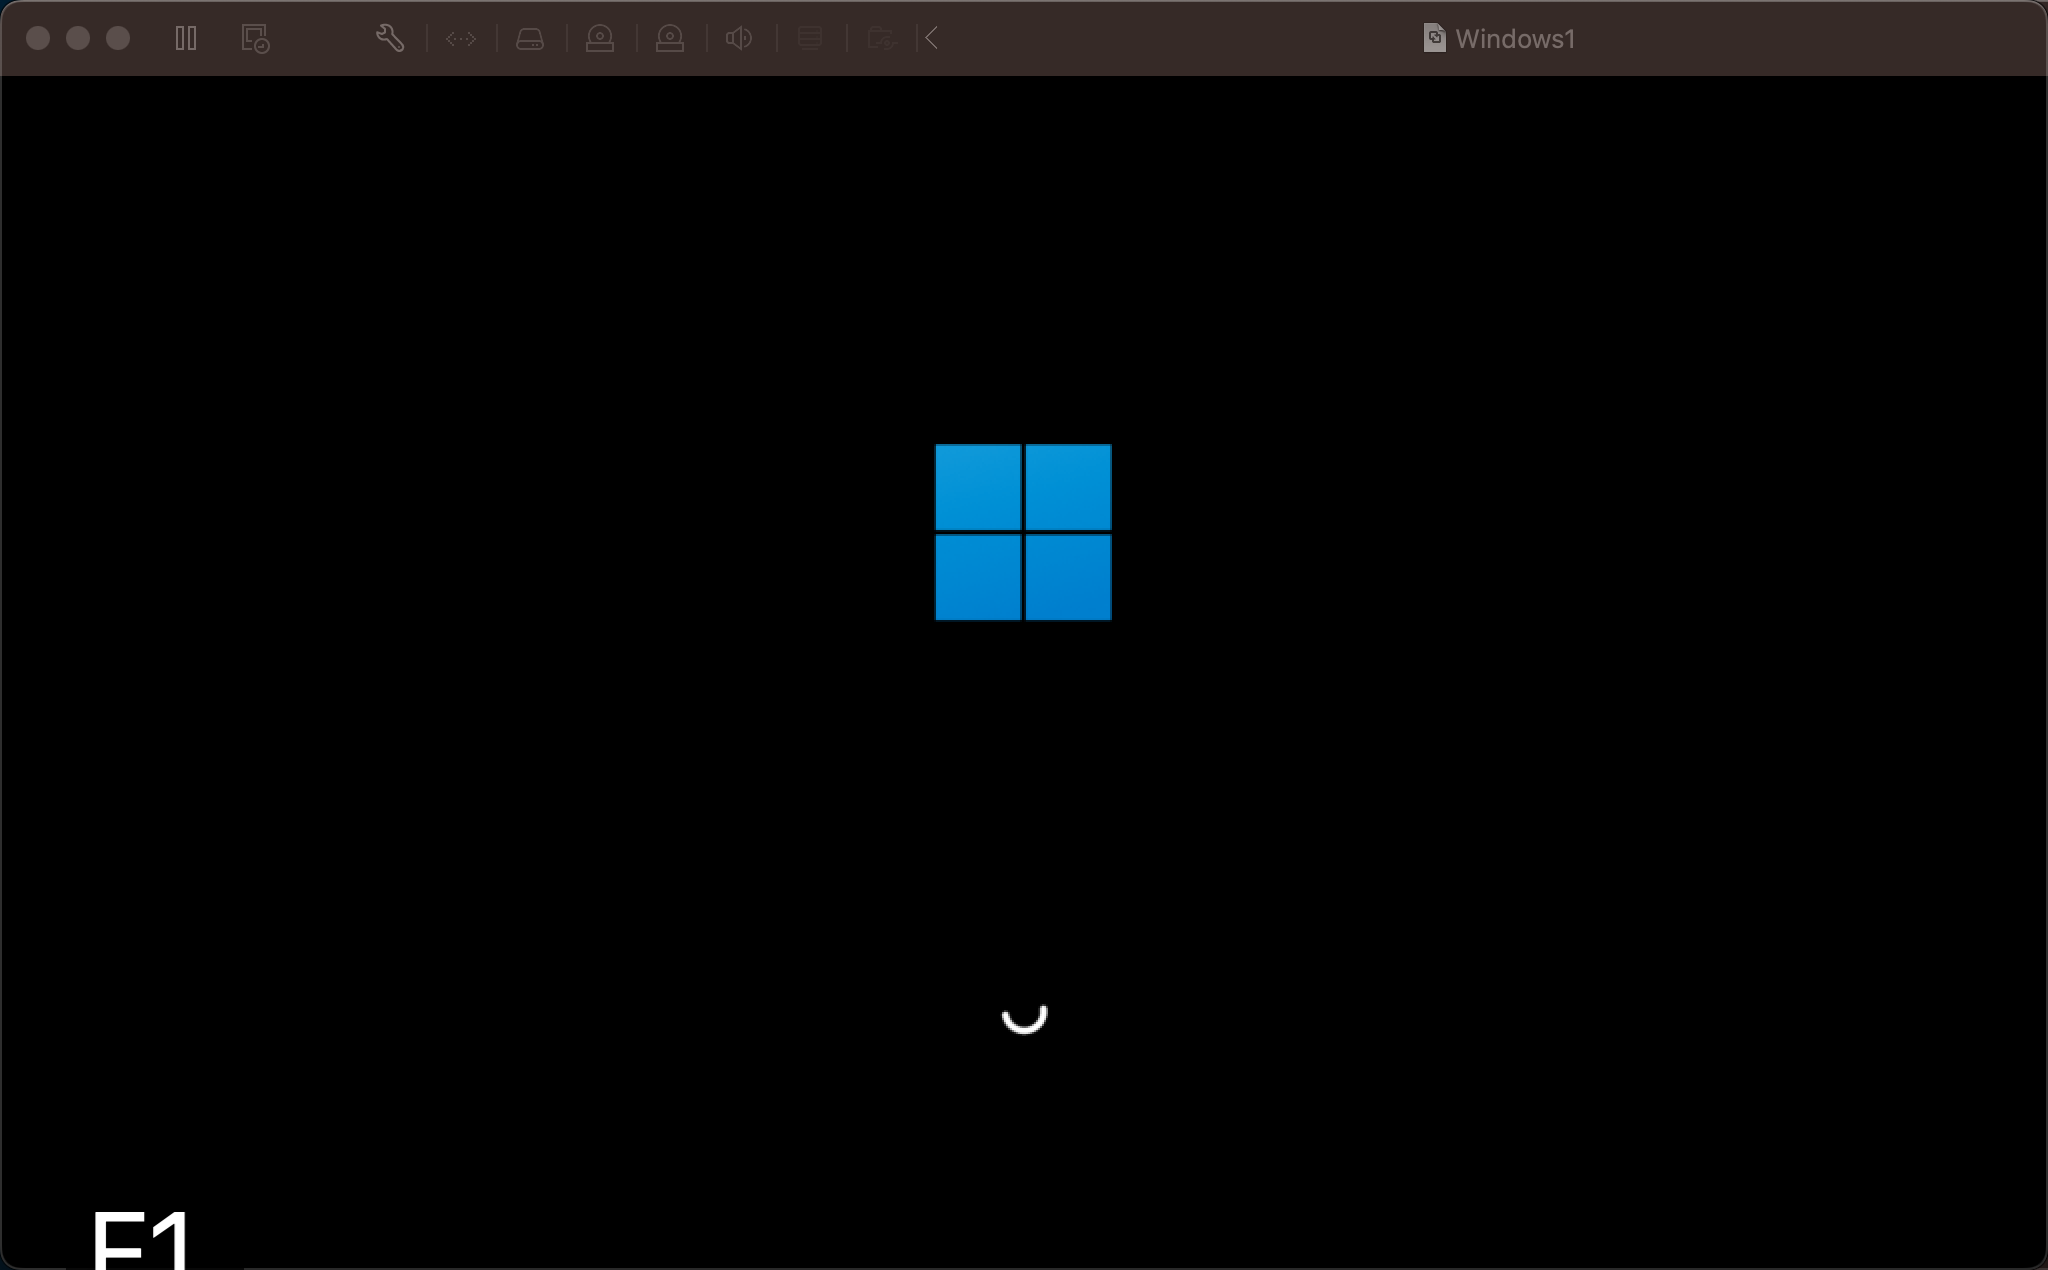This screenshot has width=2048, height=1270.
Task: Click the dimmed server rack icon
Action: click(810, 39)
